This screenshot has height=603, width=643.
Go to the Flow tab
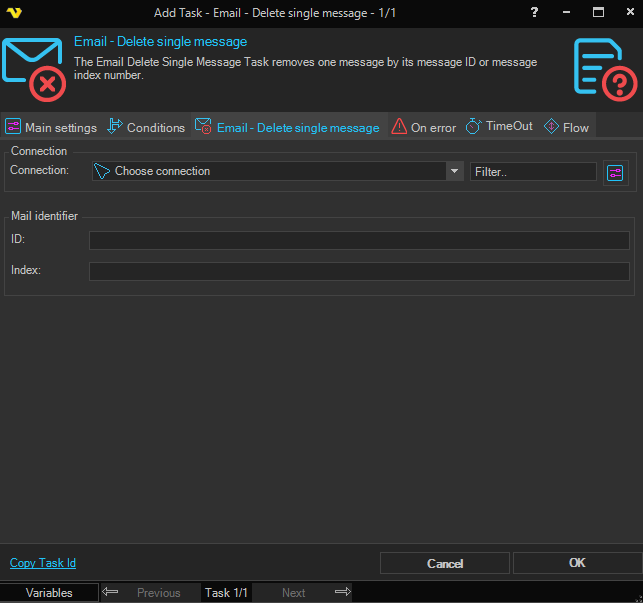point(567,127)
